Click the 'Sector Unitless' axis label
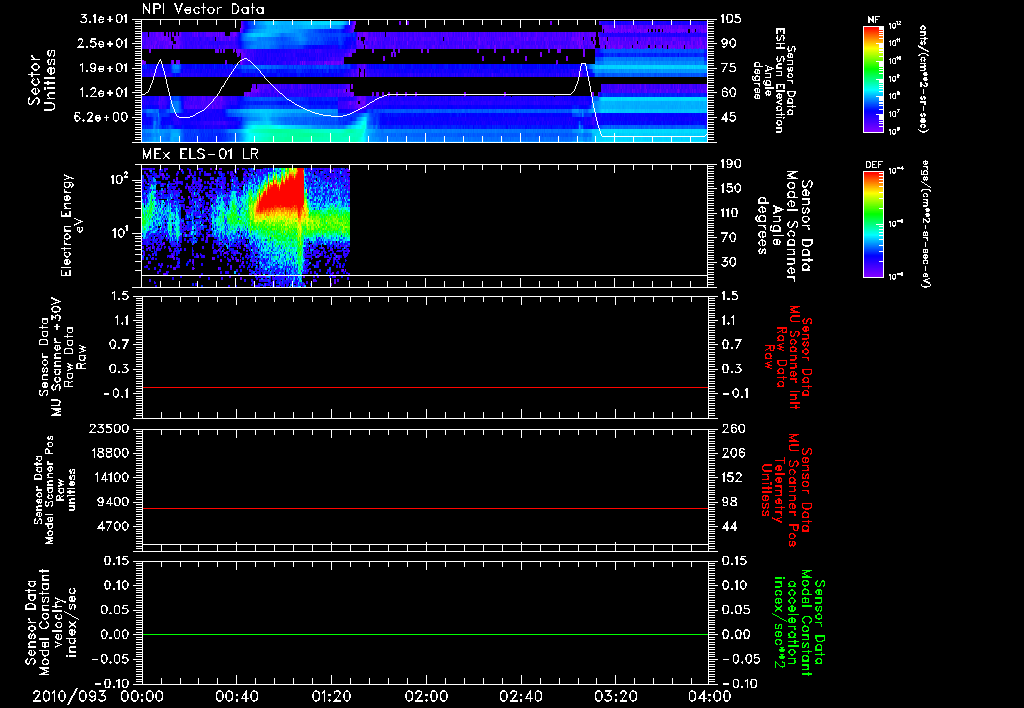This screenshot has width=1024, height=708. click(41, 80)
